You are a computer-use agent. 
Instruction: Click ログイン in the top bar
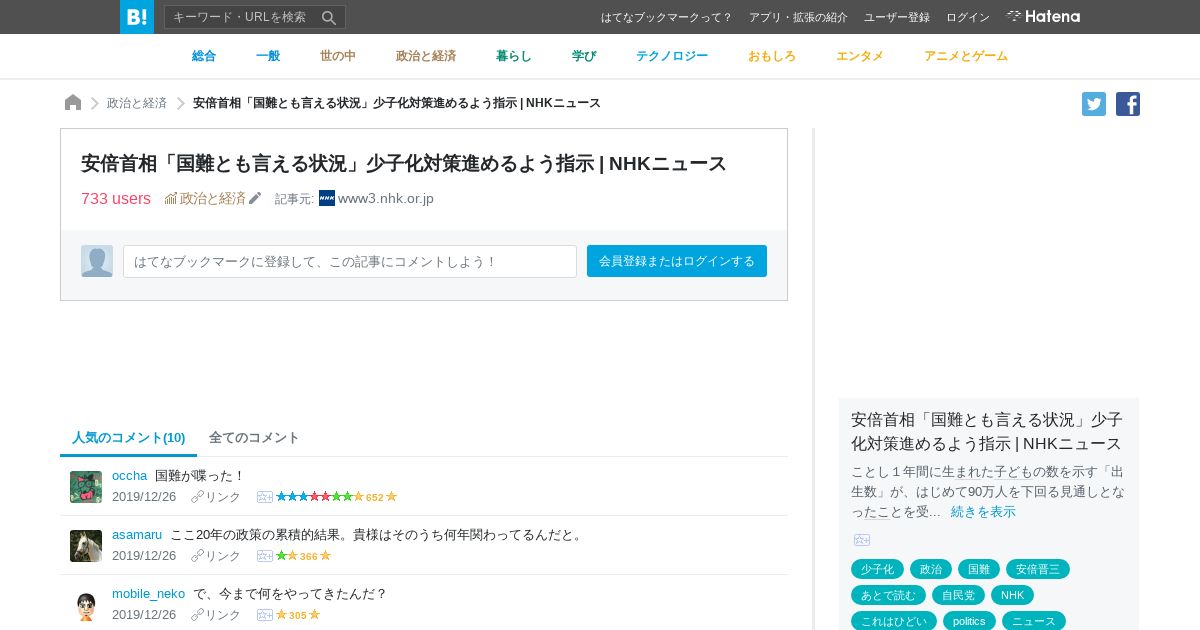[968, 17]
